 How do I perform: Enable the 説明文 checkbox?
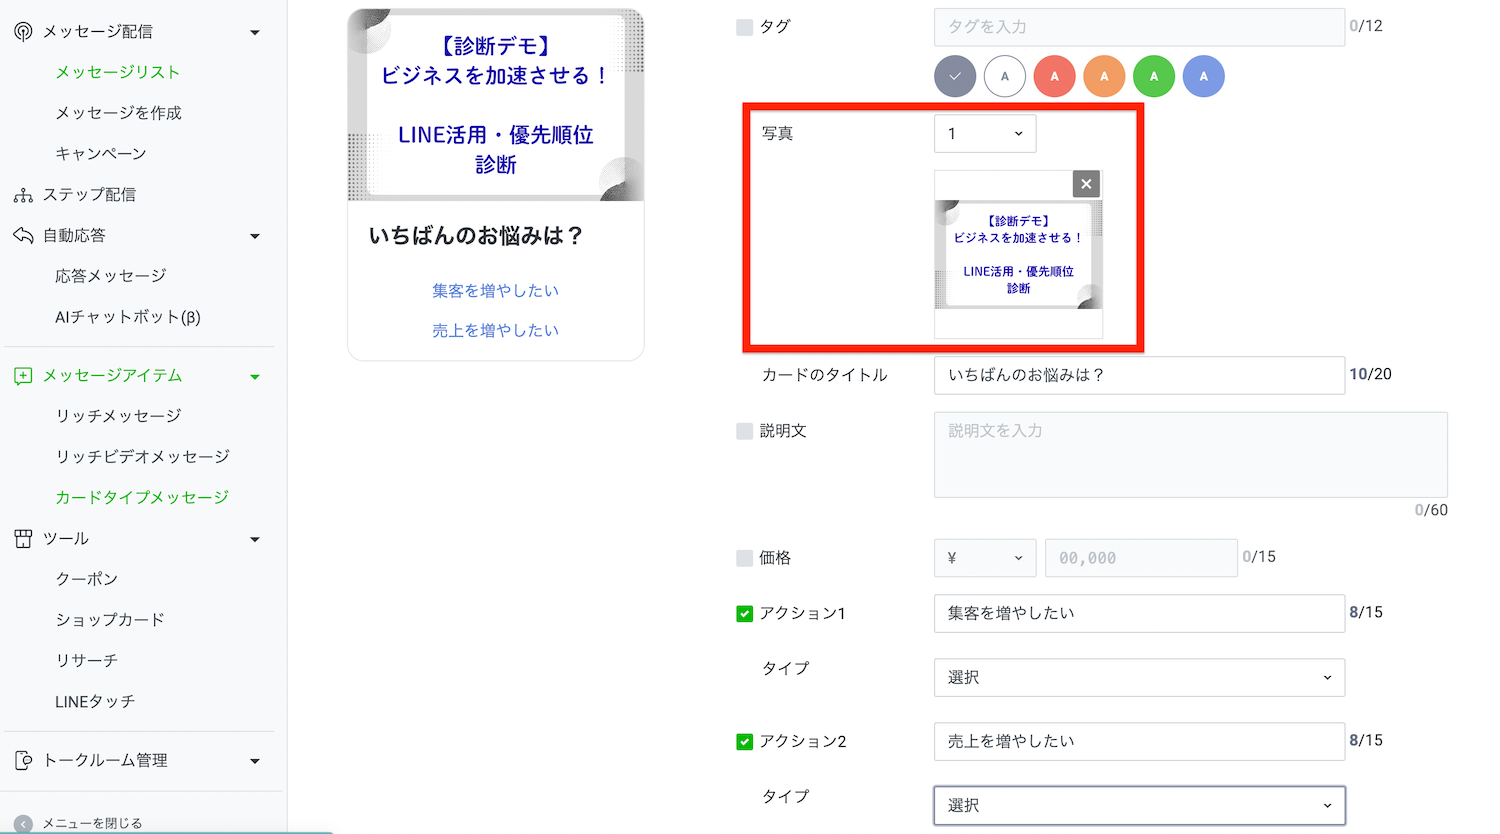coord(744,431)
